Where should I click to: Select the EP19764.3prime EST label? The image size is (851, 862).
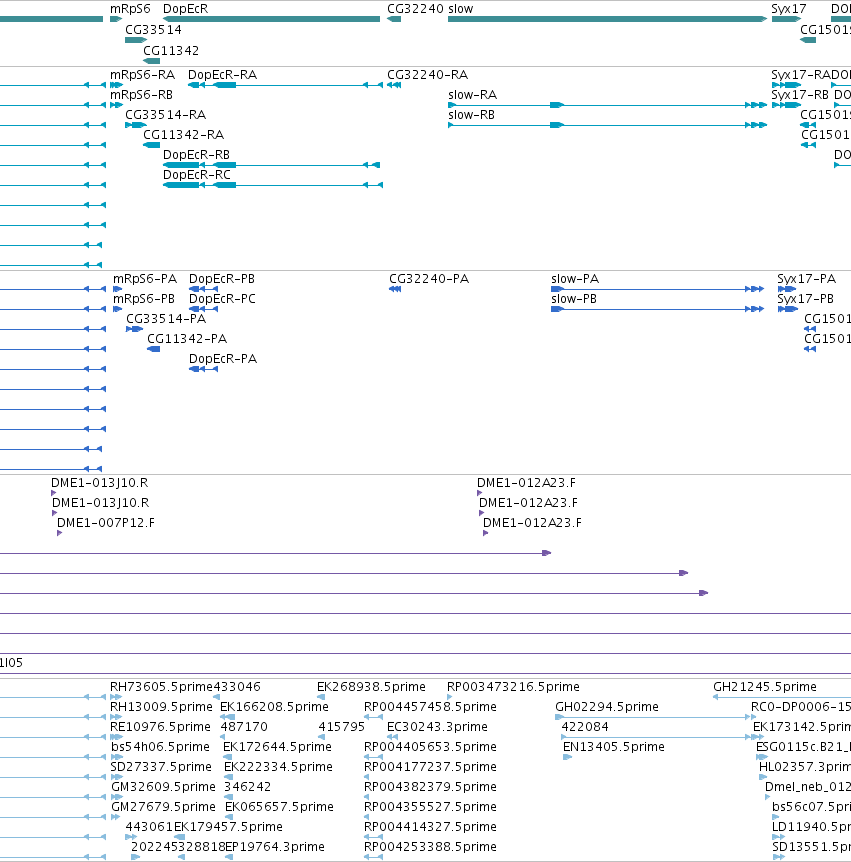pyautogui.click(x=275, y=847)
